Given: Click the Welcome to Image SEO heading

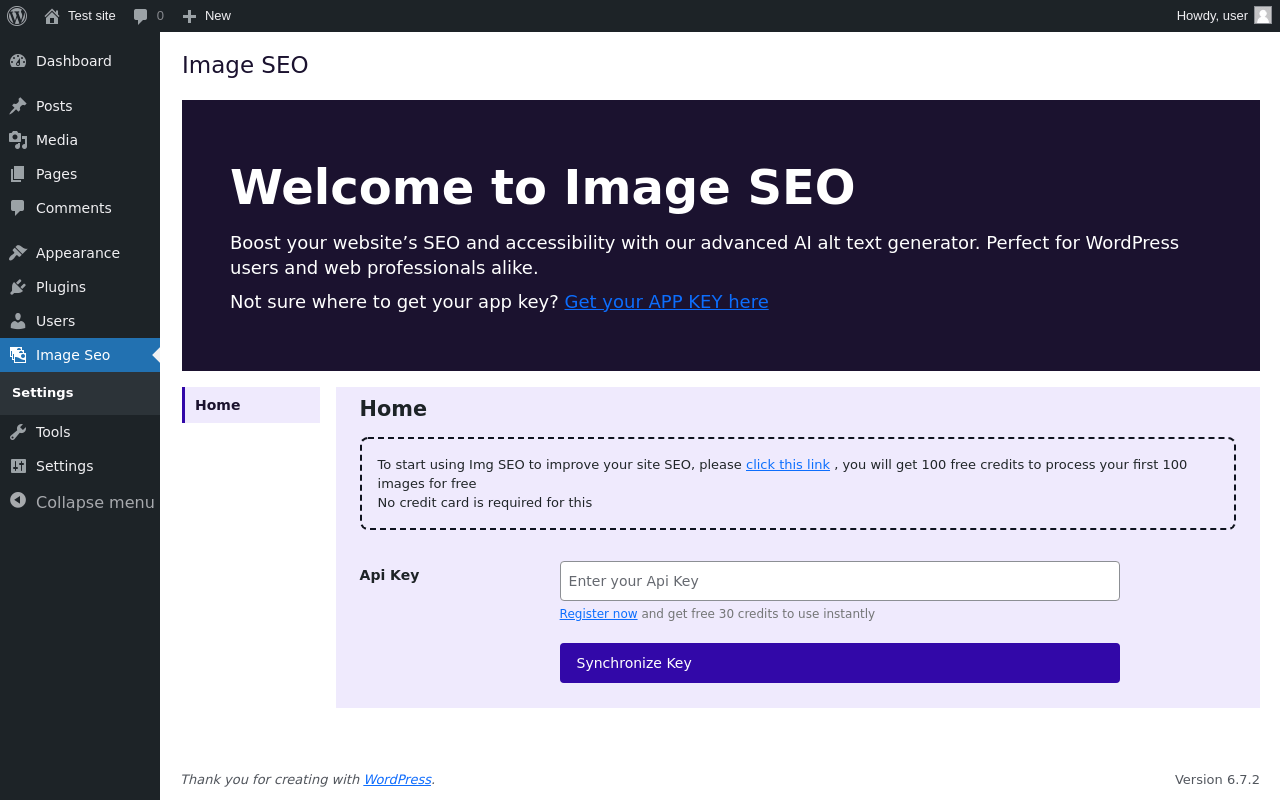Looking at the screenshot, I should [543, 187].
